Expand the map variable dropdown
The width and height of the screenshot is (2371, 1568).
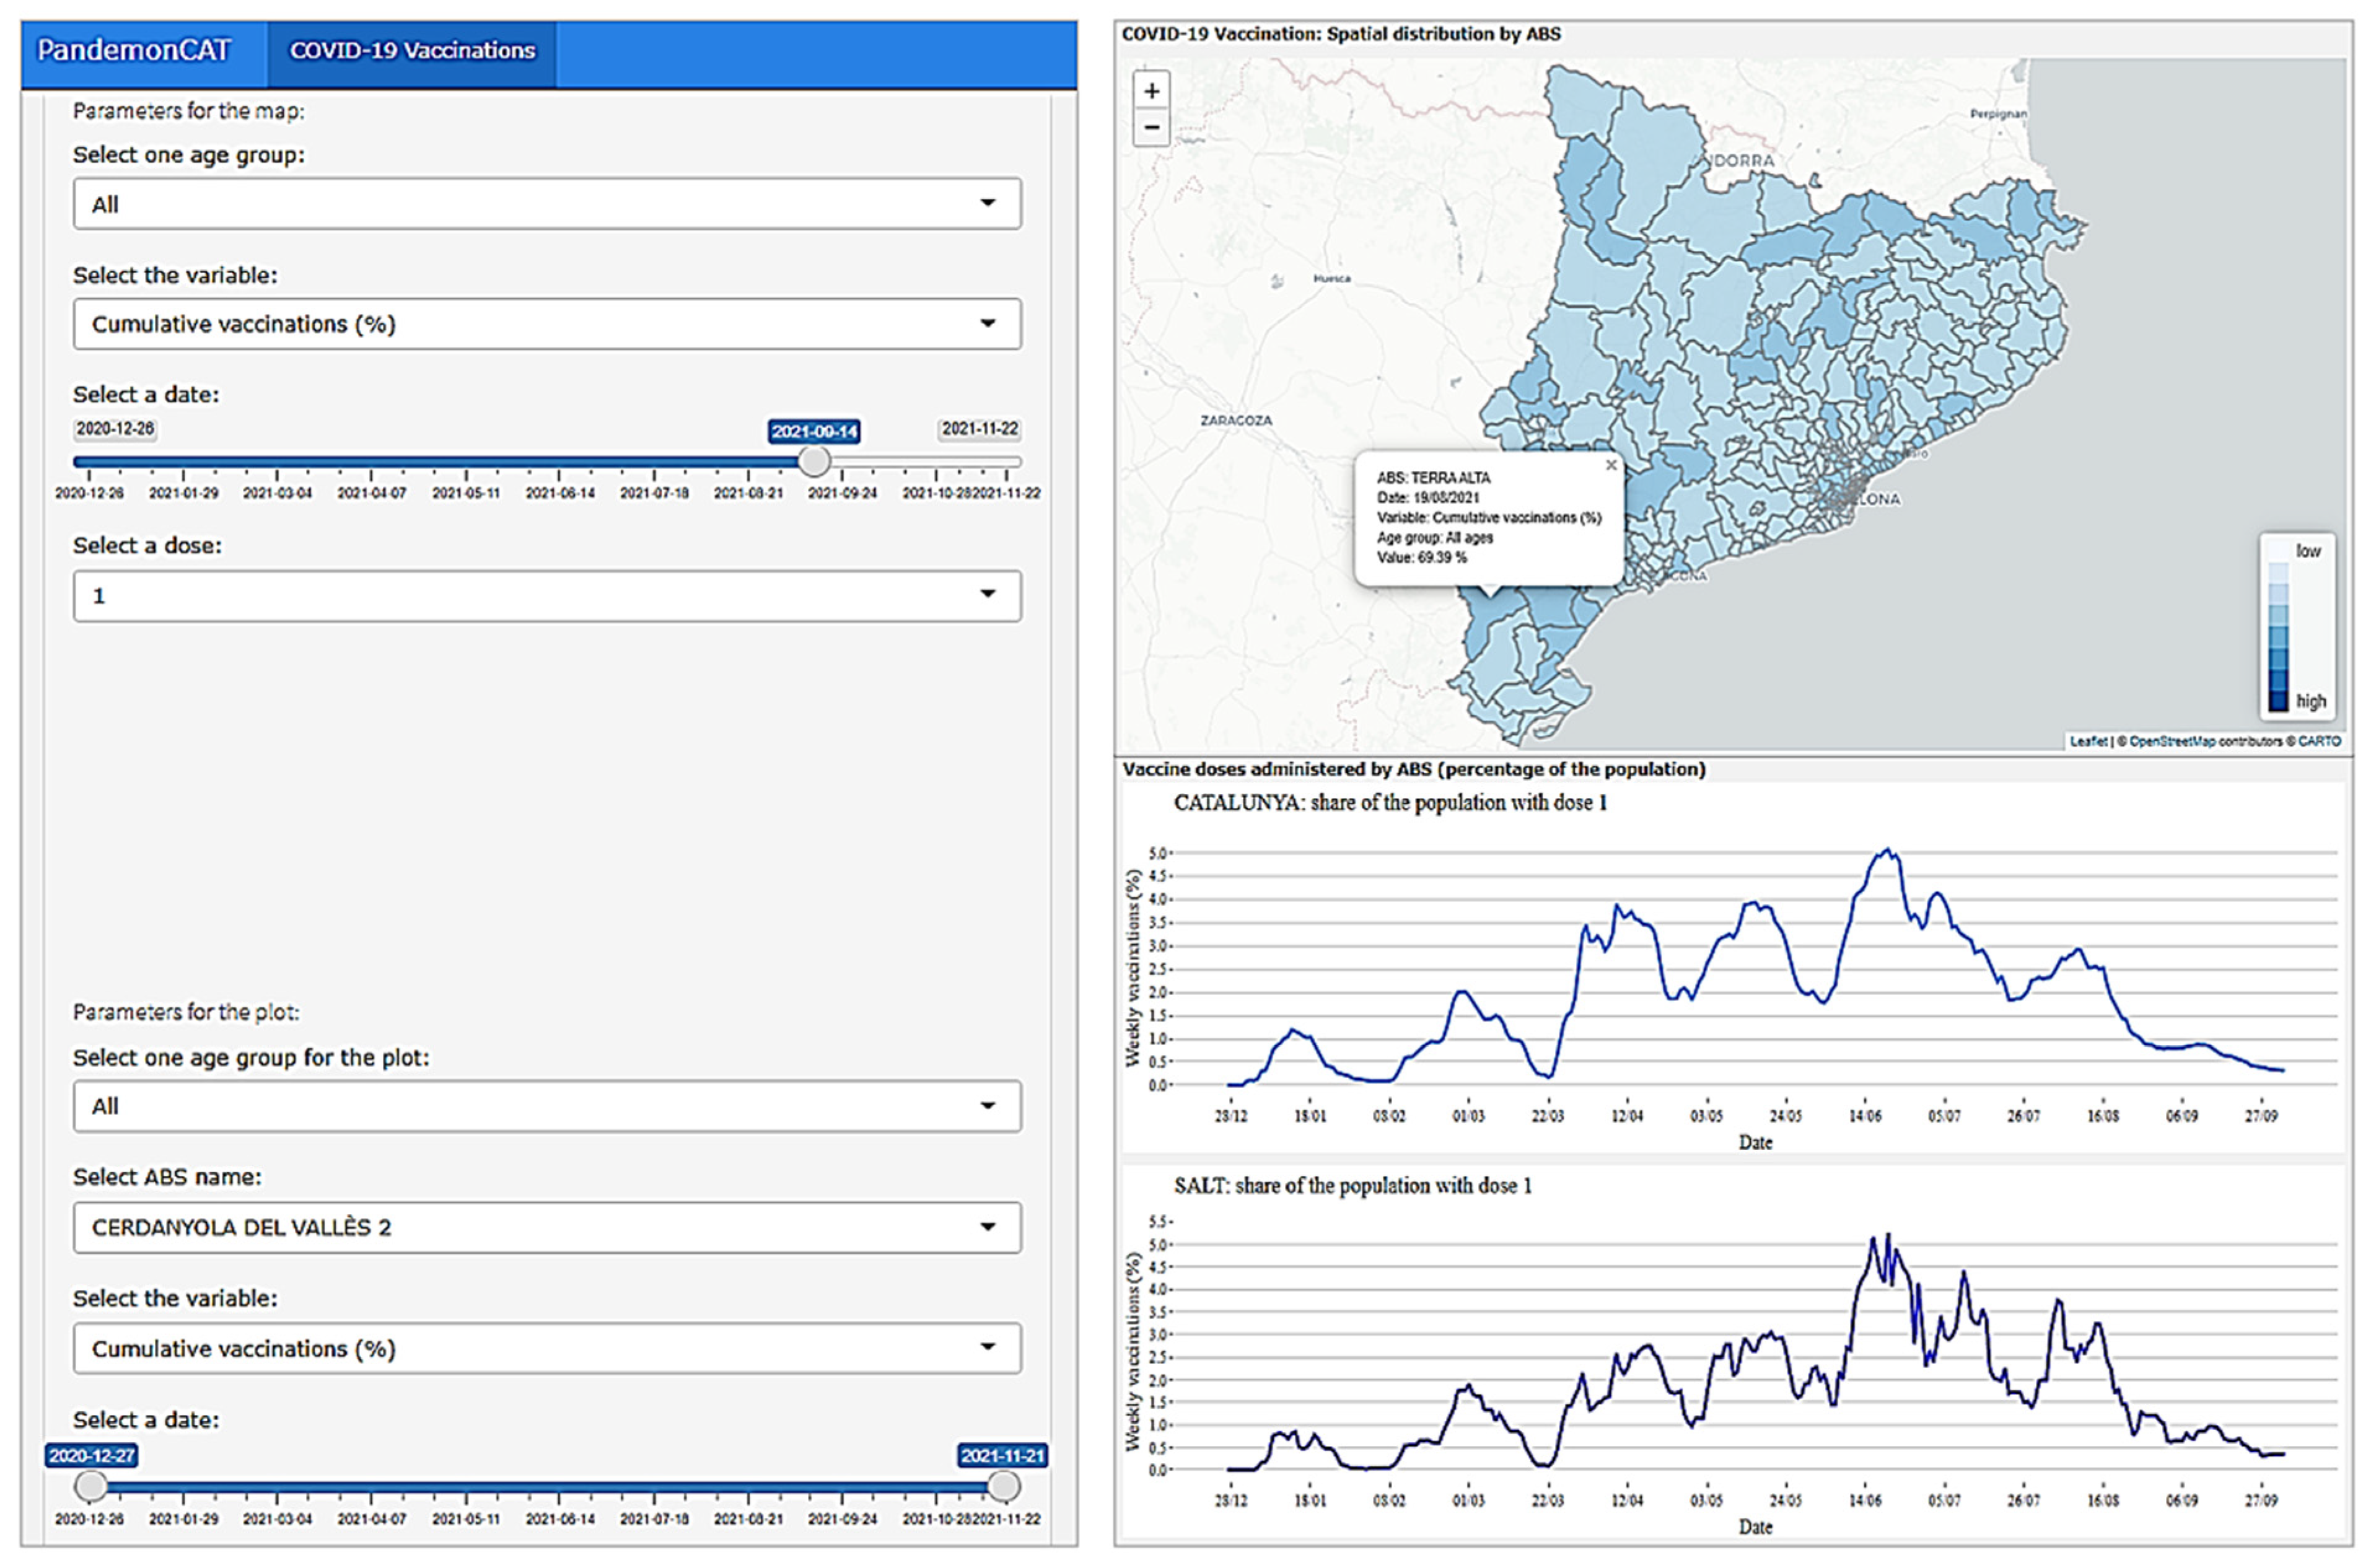[546, 324]
